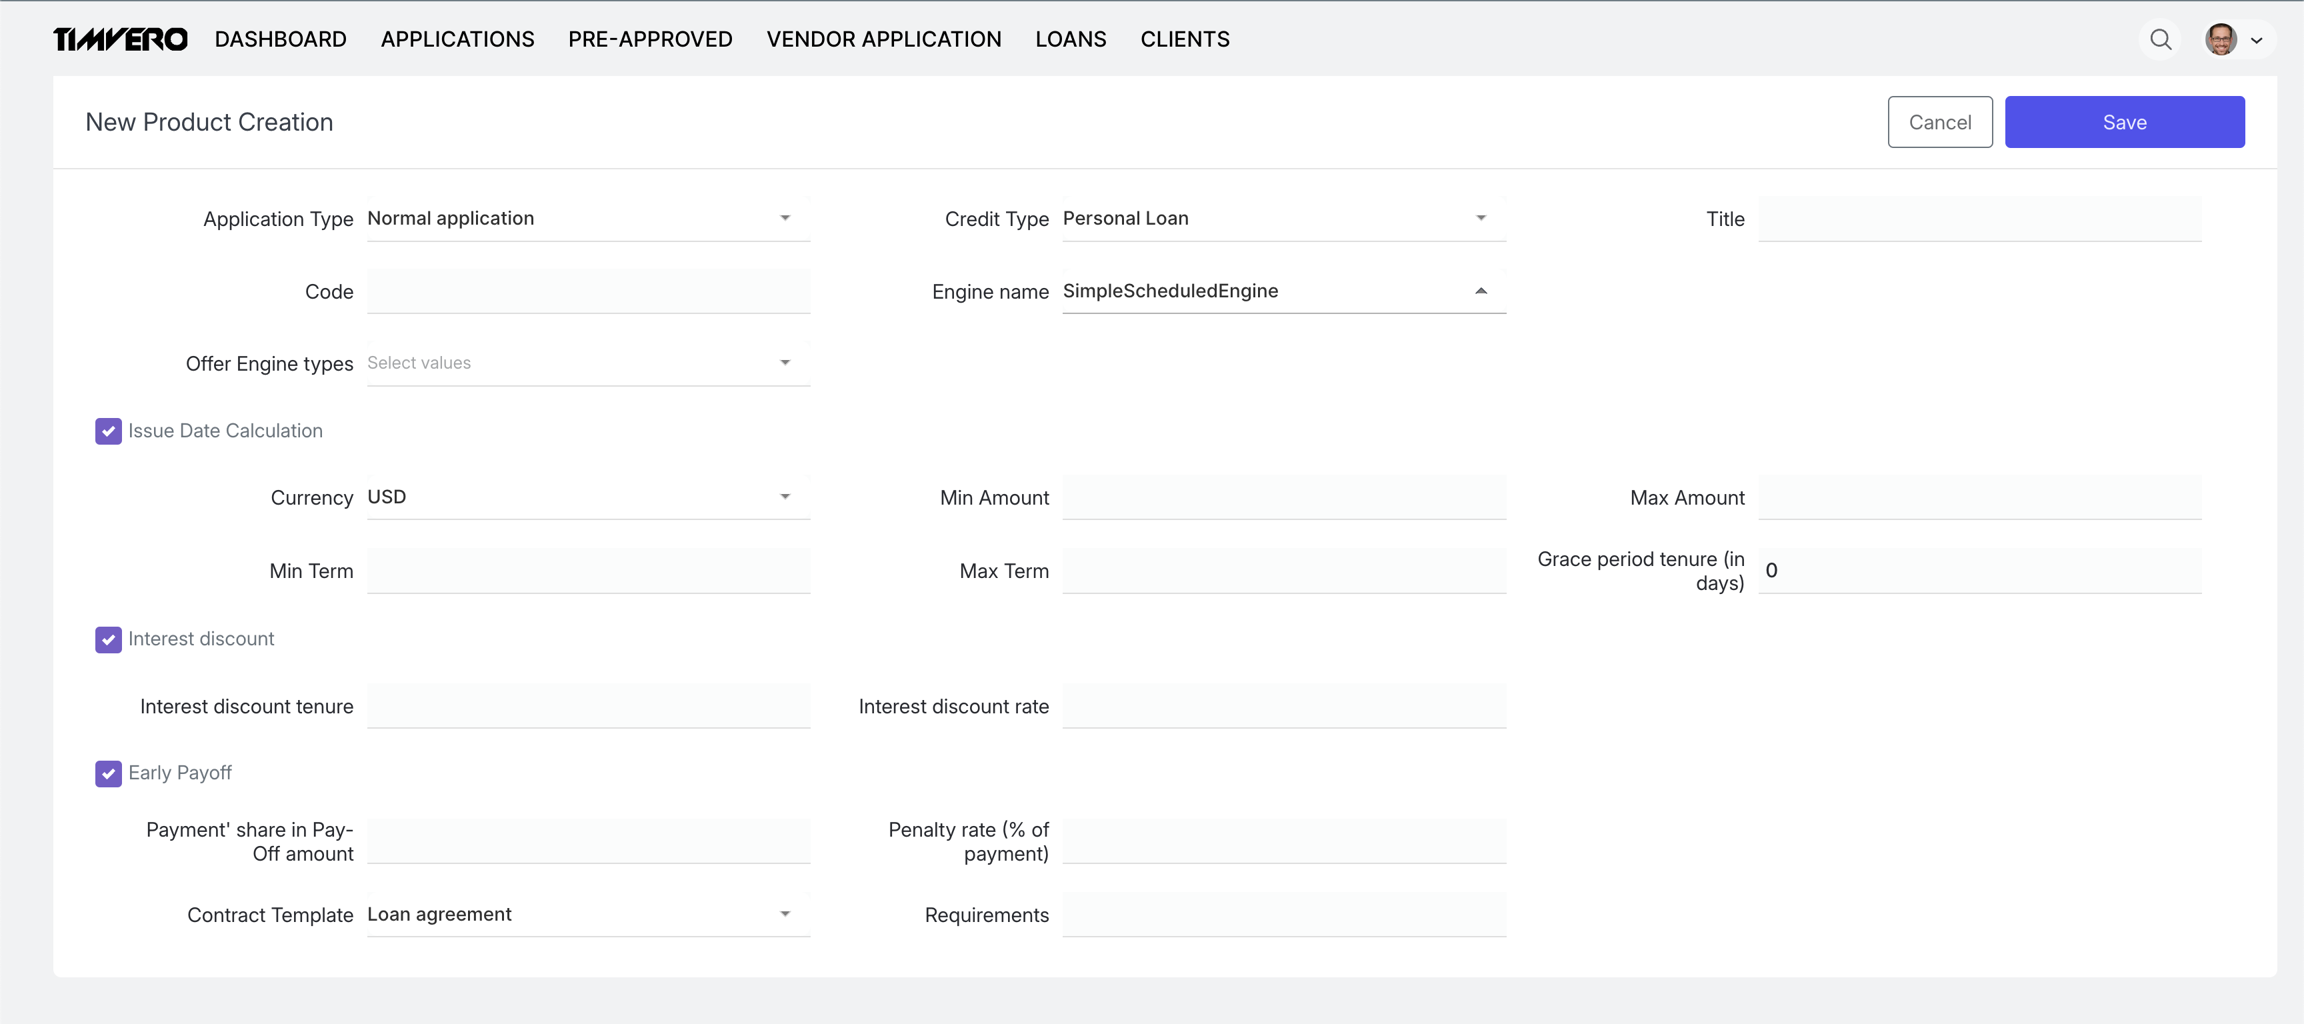This screenshot has height=1024, width=2304.
Task: Uncheck the Issue Date Calculation checkbox
Action: 108,431
